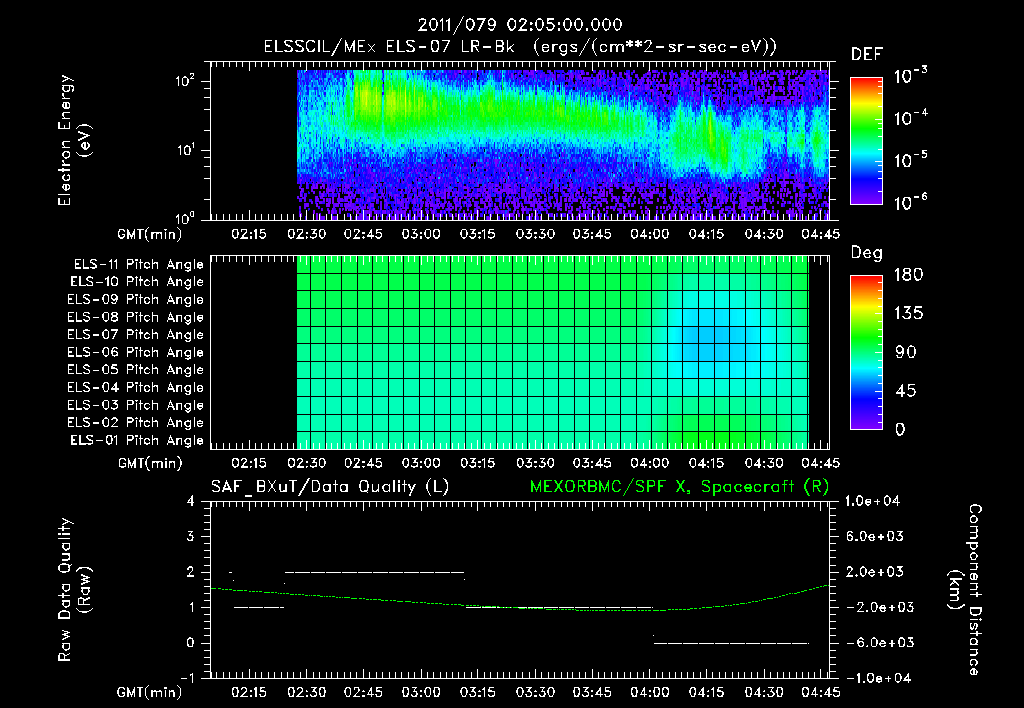Click the 02:15 tick under the spectrogram
The image size is (1024, 708).
[x=249, y=234]
